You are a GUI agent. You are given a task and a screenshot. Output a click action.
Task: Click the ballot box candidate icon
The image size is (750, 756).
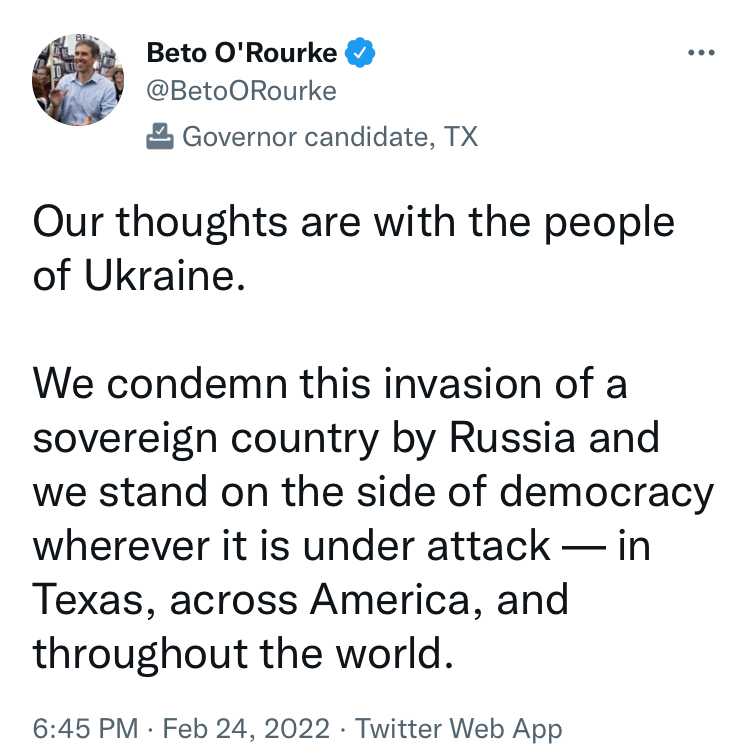160,136
